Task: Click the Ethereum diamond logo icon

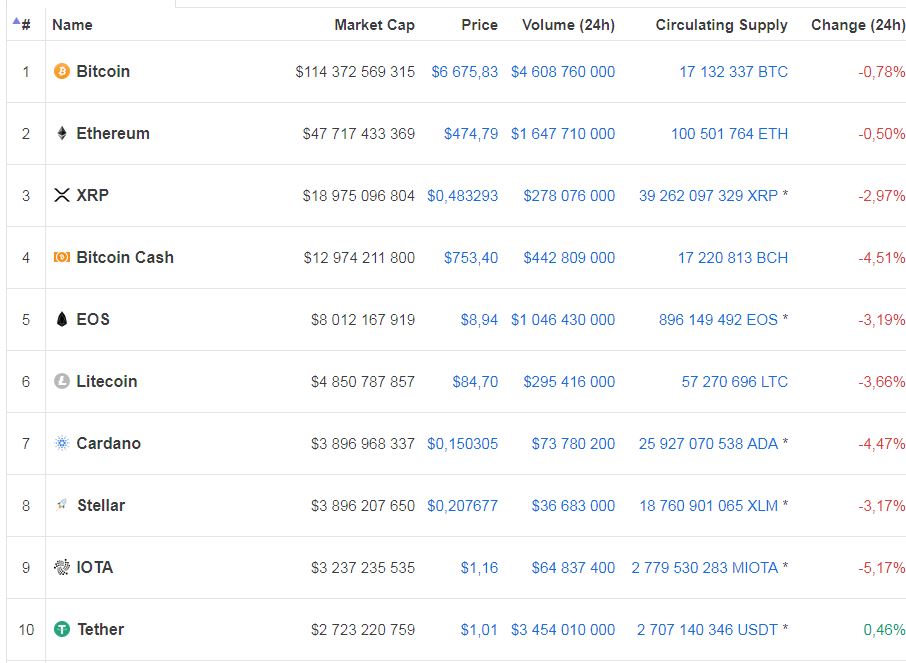Action: click(62, 134)
